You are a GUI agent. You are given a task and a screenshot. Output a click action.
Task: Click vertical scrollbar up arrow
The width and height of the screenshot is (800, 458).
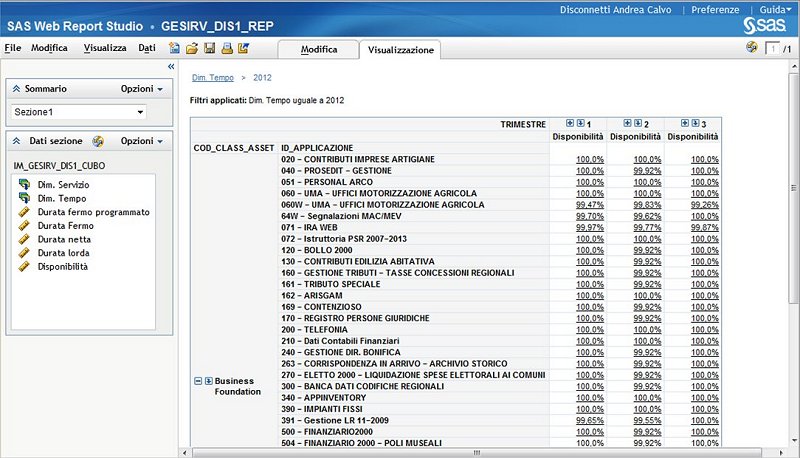pos(794,66)
